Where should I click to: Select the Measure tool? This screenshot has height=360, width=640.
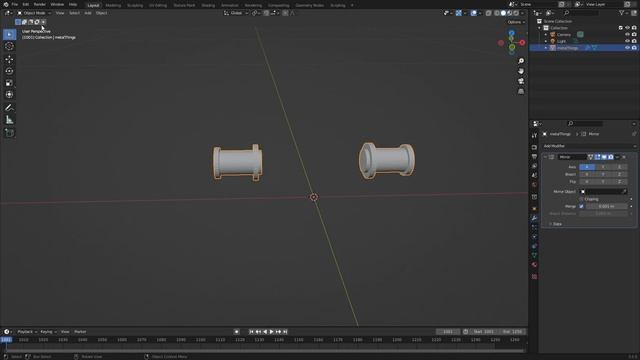[9, 120]
